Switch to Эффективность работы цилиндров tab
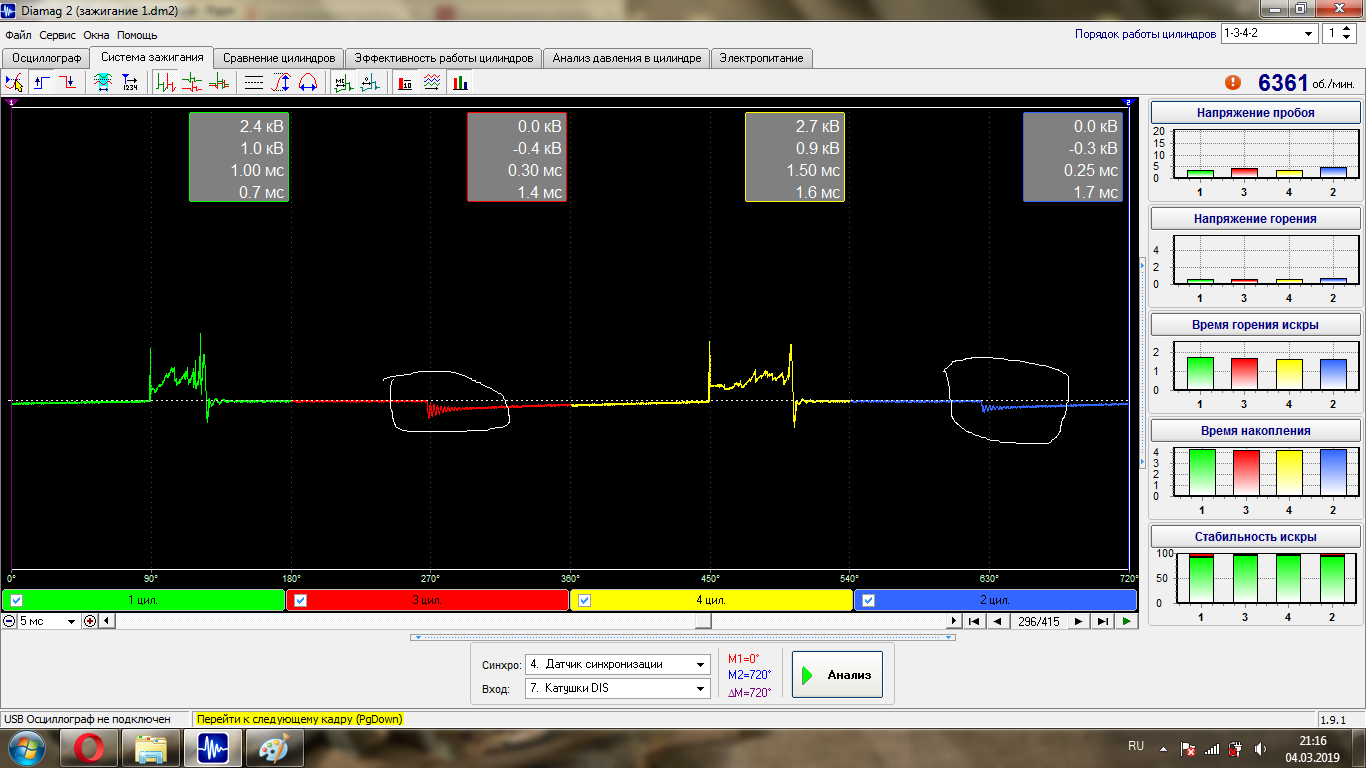Image resolution: width=1366 pixels, height=768 pixels. pos(444,58)
